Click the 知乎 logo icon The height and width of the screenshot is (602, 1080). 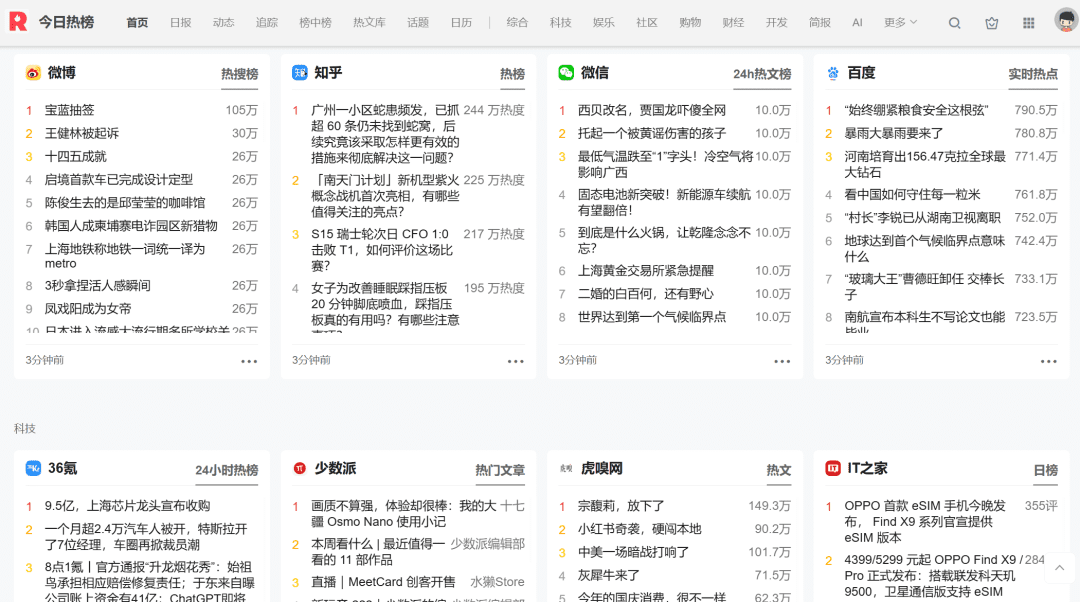coord(299,73)
